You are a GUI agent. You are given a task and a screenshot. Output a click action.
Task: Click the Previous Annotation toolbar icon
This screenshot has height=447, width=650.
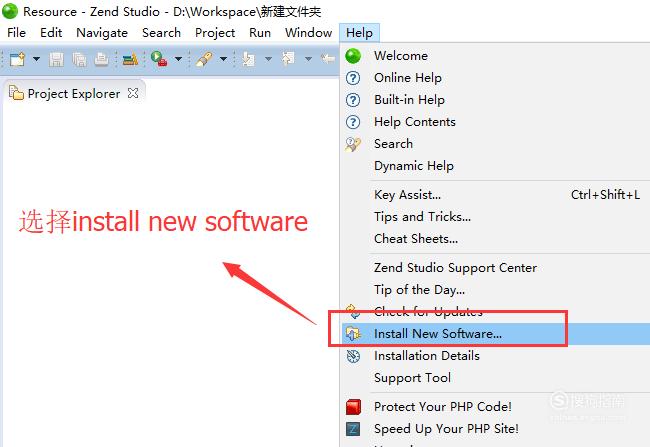[x=289, y=58]
